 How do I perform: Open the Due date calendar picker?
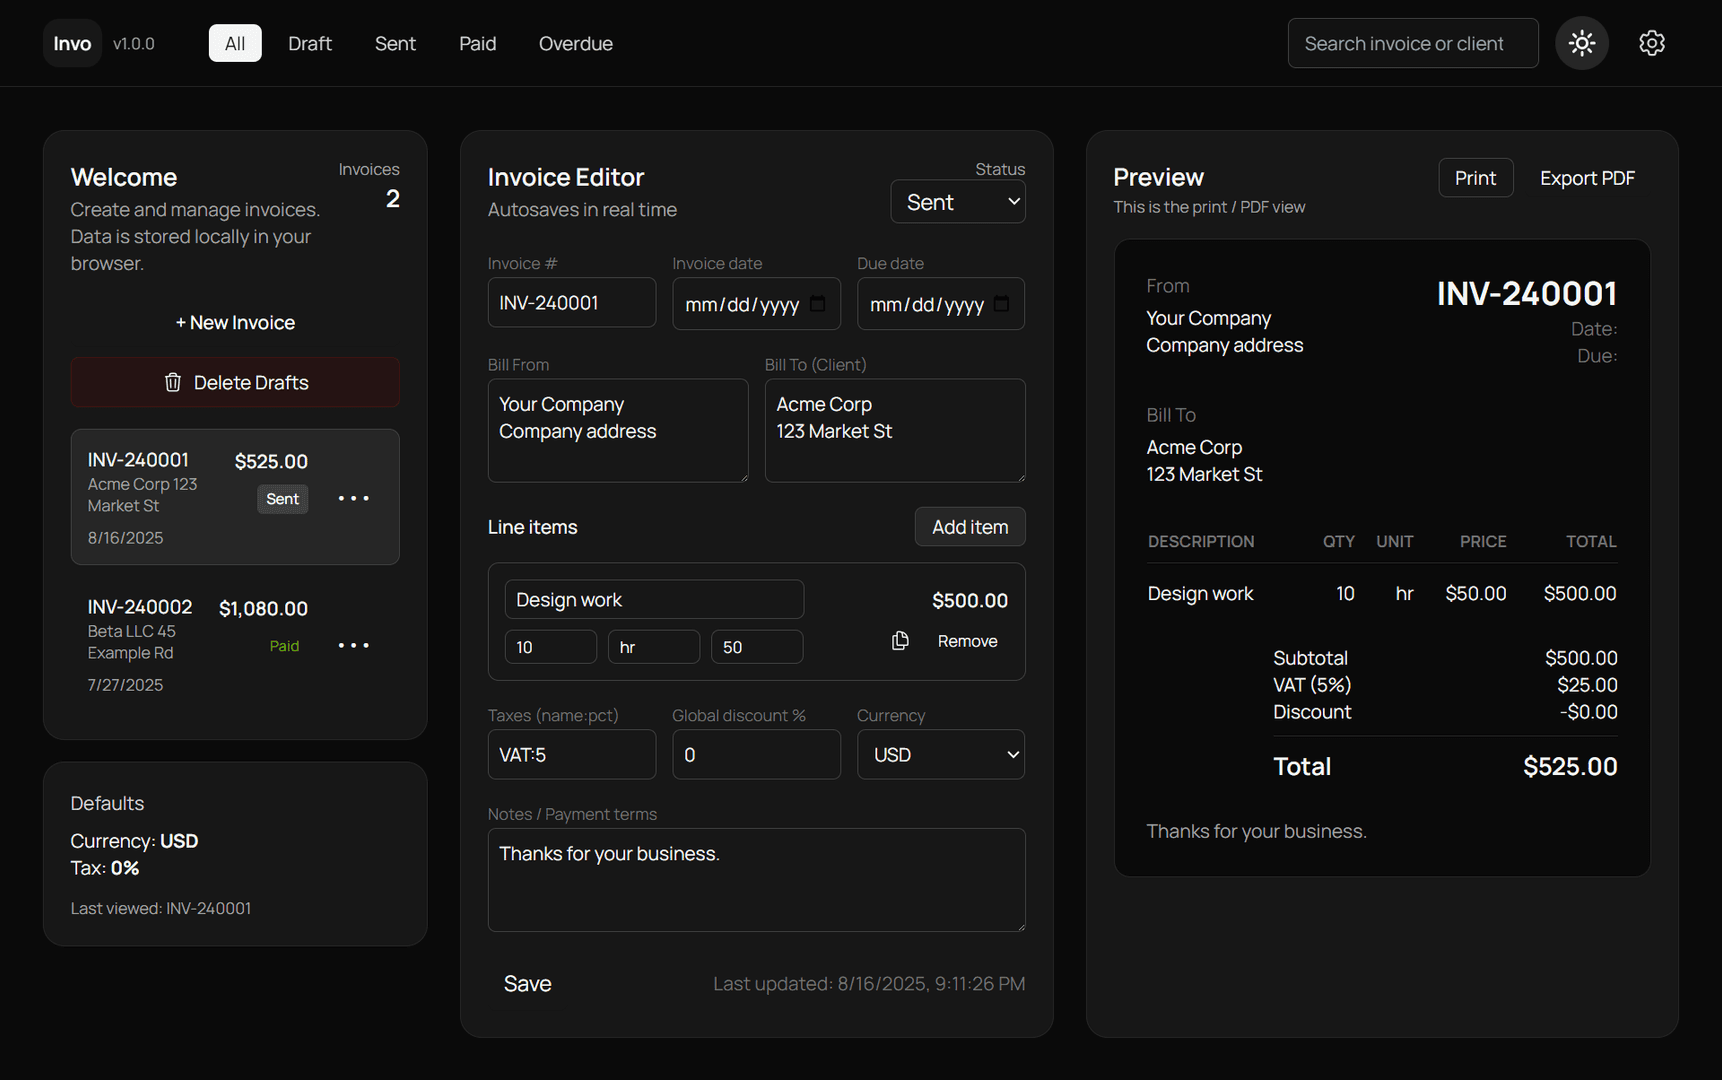[x=1002, y=304]
